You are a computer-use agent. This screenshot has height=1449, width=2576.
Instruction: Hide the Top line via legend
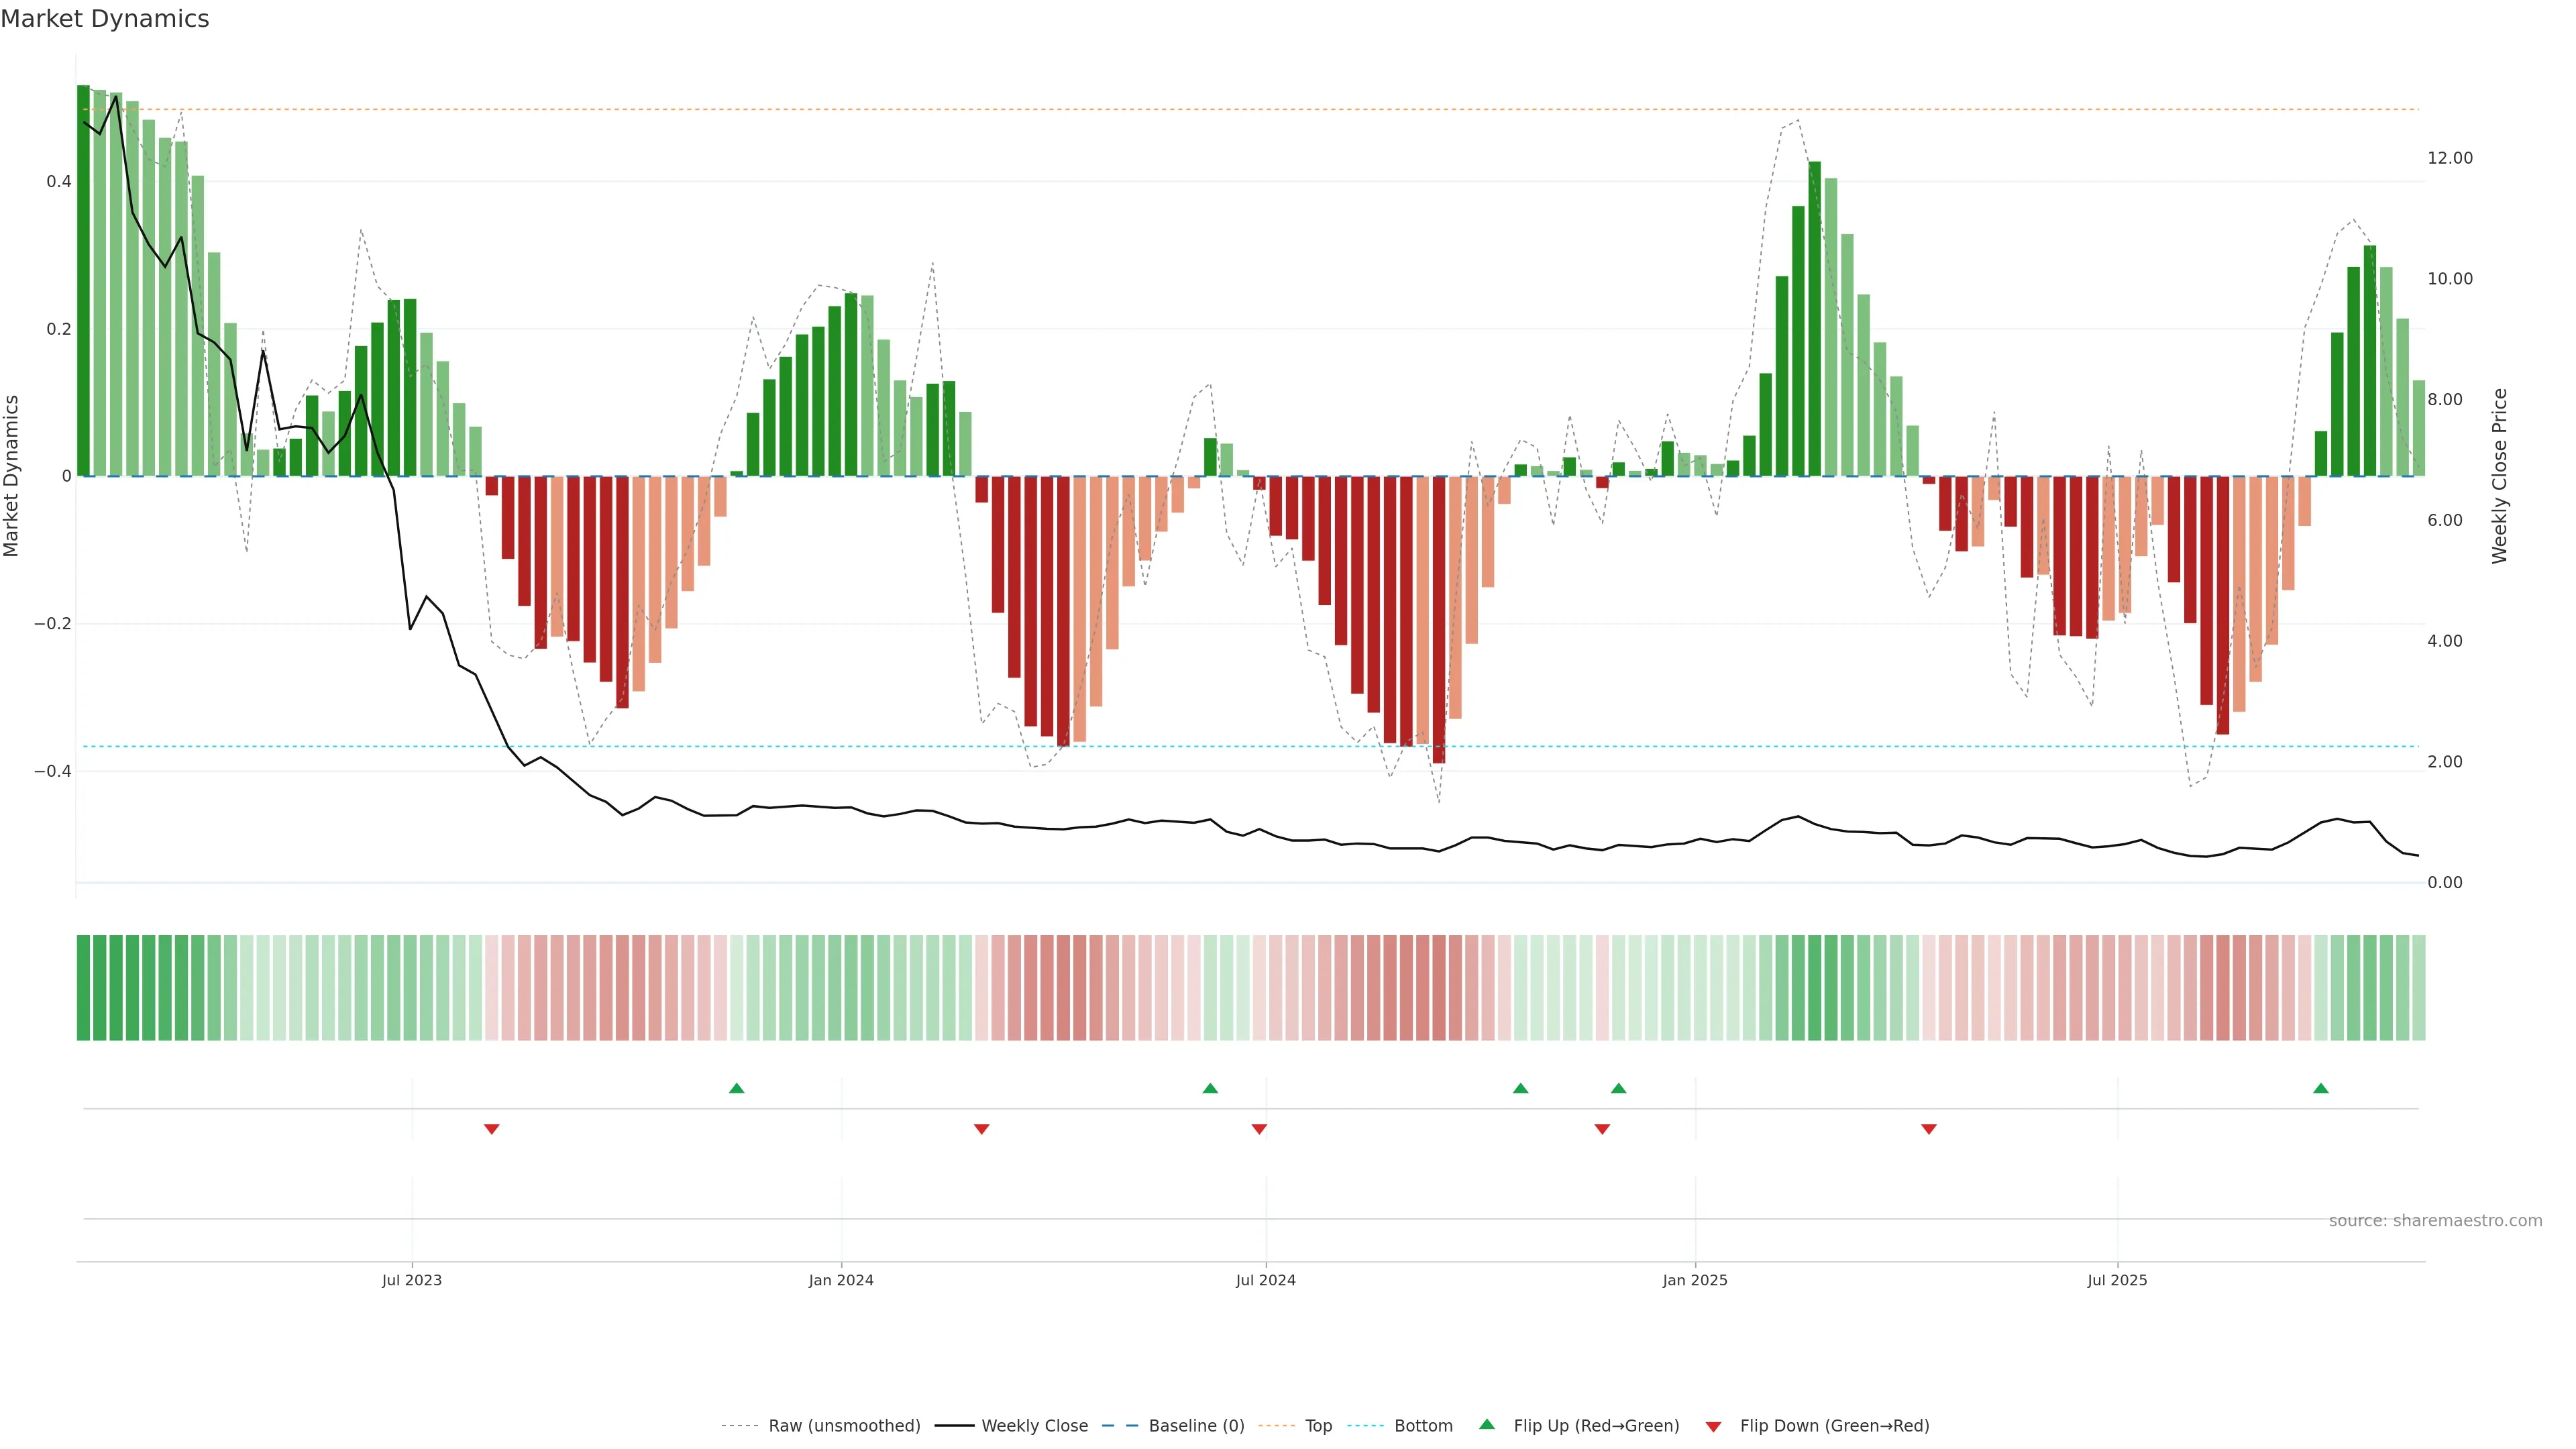pyautogui.click(x=1318, y=1426)
